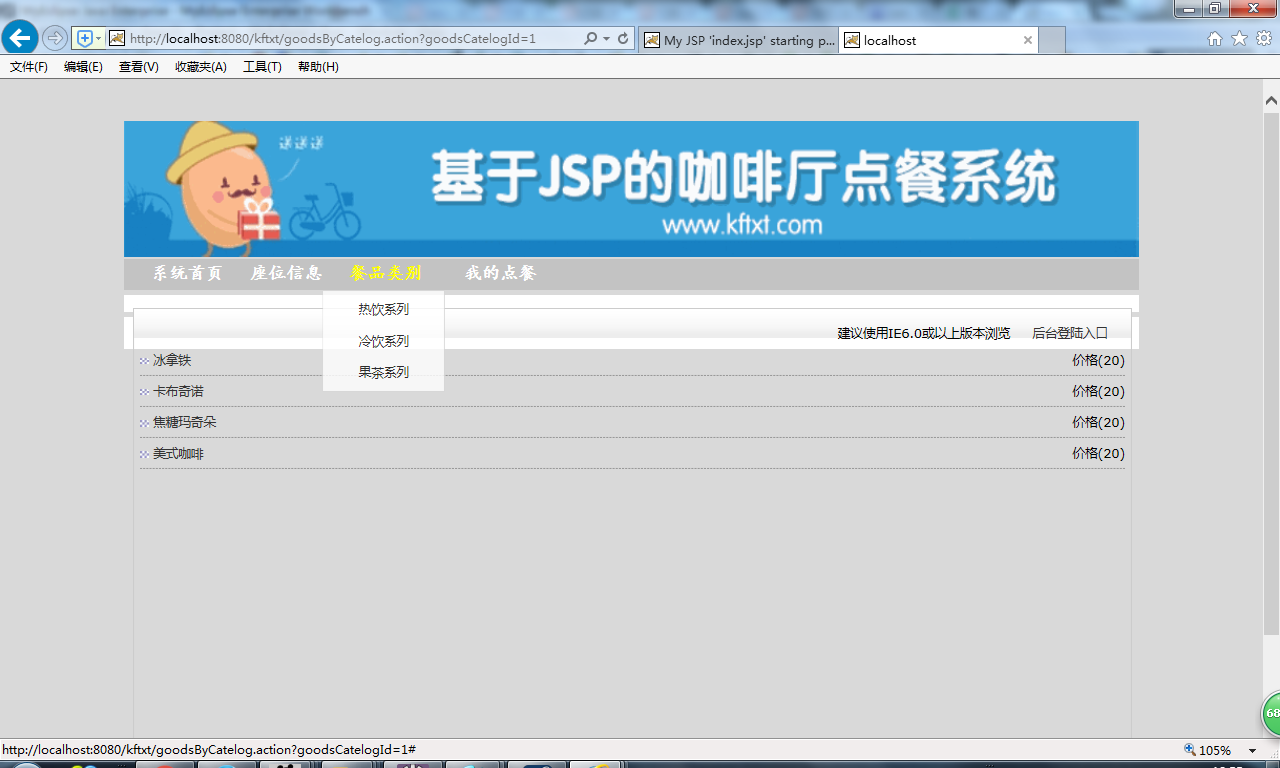Open browser Tools gear icon
Image resolution: width=1280 pixels, height=768 pixels.
tap(1264, 39)
